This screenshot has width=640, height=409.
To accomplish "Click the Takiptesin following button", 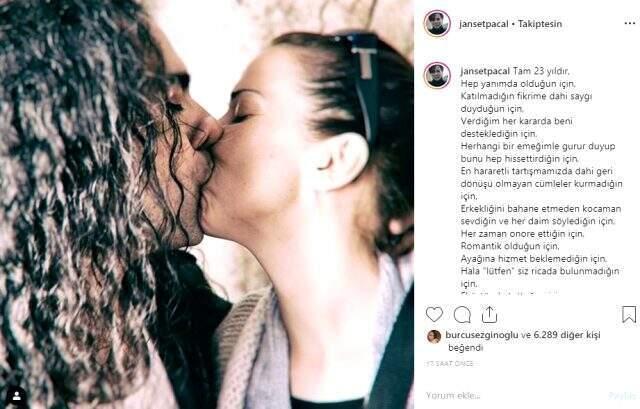I will point(540,24).
